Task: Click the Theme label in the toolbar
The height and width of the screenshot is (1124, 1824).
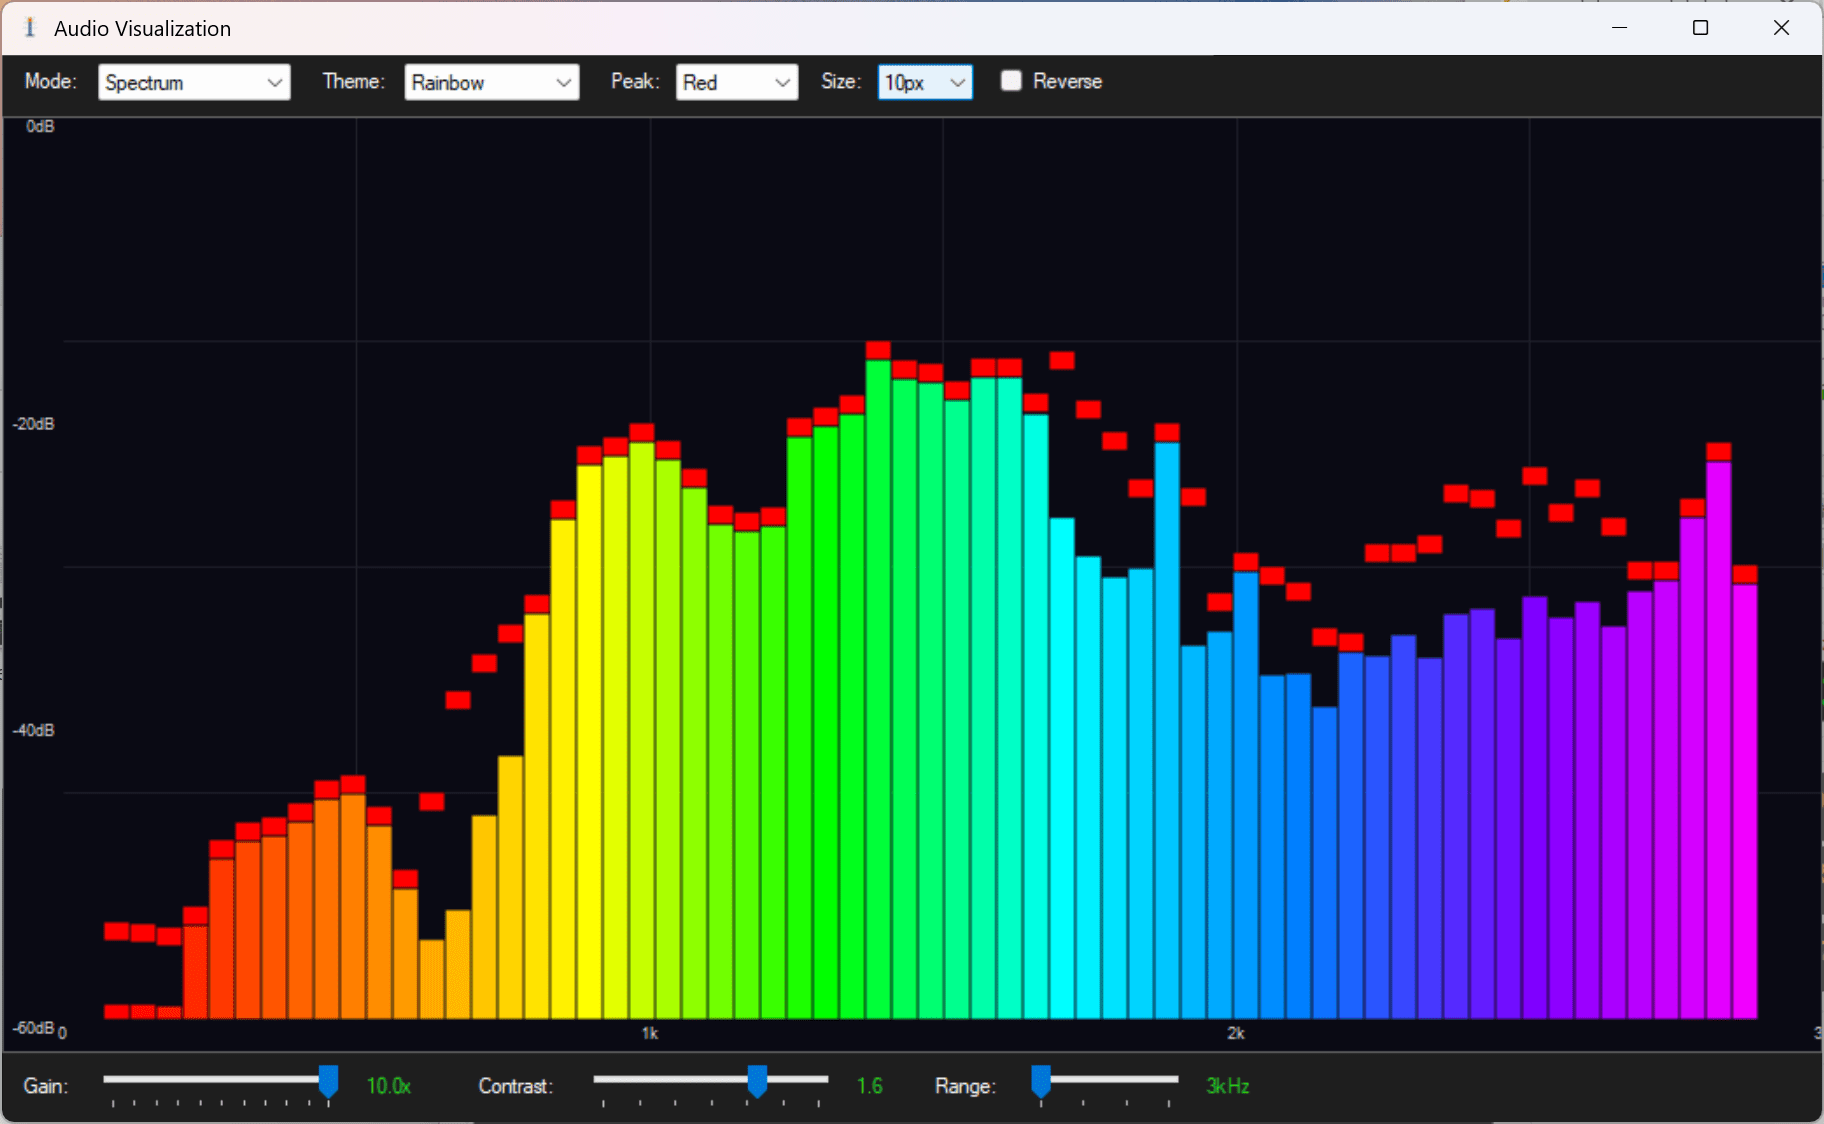Action: pyautogui.click(x=352, y=82)
